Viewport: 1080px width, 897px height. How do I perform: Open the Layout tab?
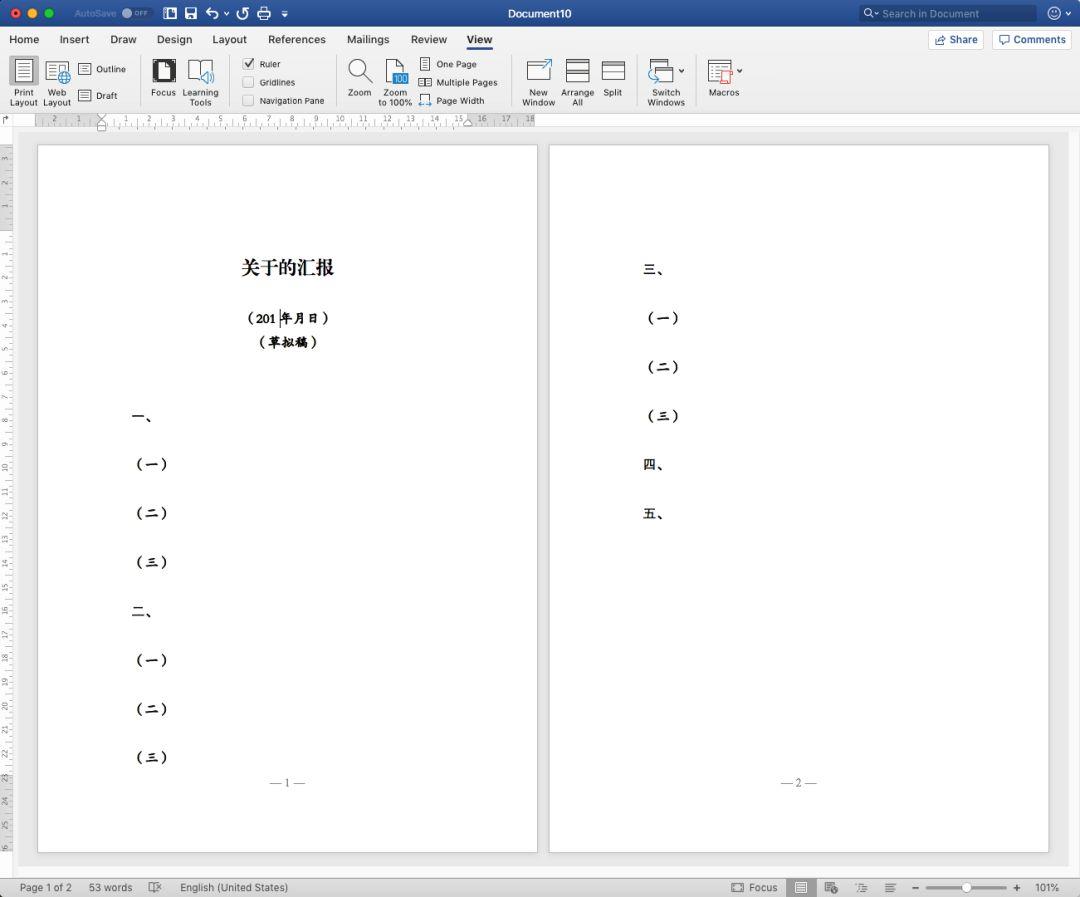pyautogui.click(x=229, y=39)
